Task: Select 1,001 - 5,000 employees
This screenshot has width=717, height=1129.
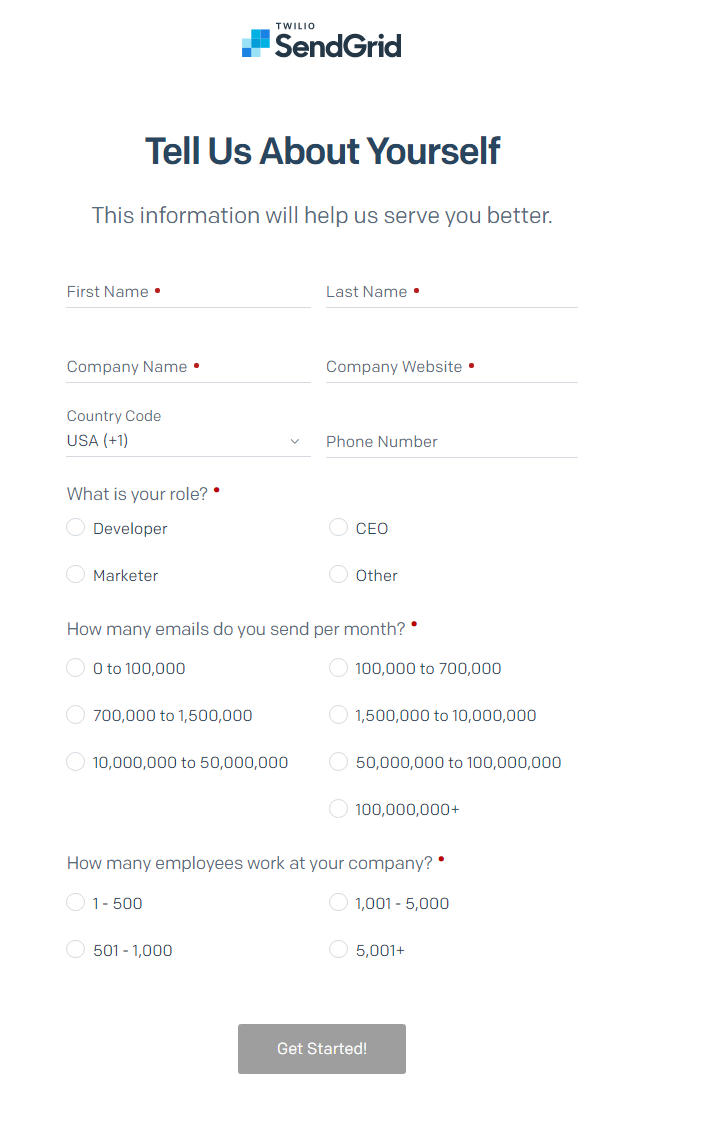Action: [x=339, y=903]
